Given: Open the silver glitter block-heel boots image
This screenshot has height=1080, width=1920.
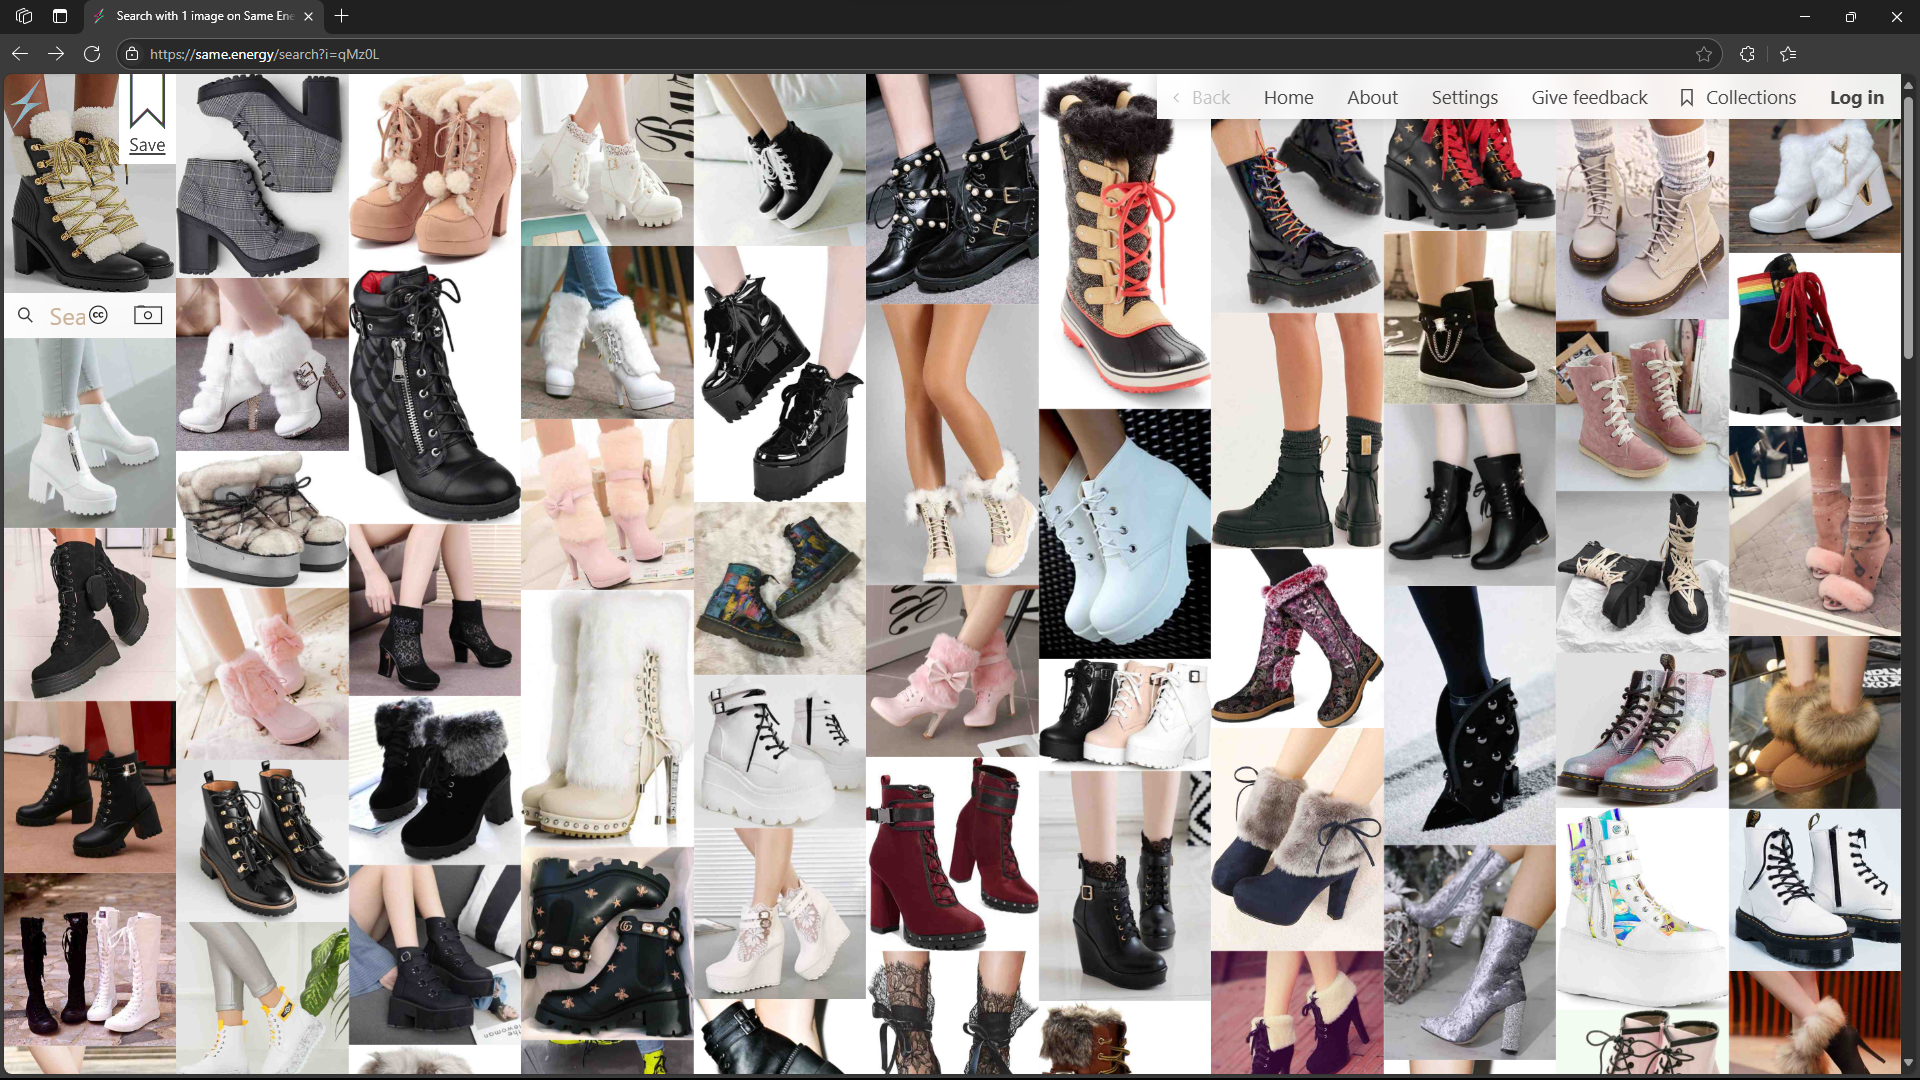Looking at the screenshot, I should click(1469, 952).
